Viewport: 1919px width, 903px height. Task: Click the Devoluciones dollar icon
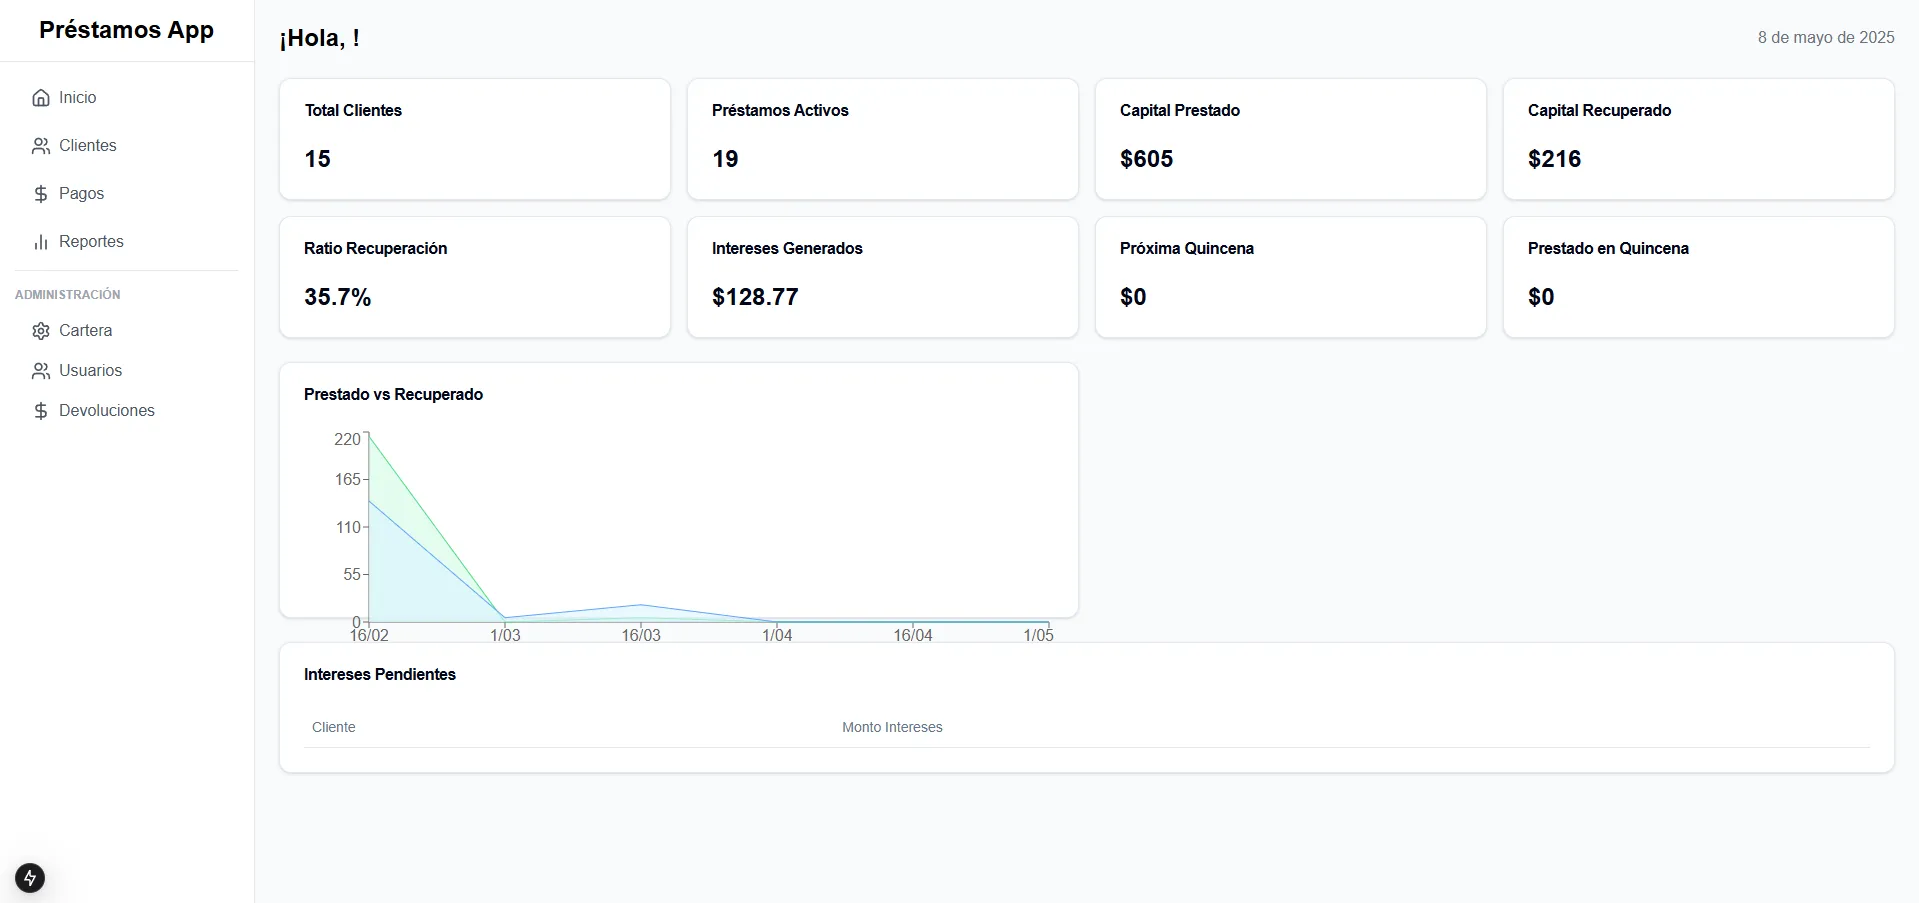[x=40, y=410]
